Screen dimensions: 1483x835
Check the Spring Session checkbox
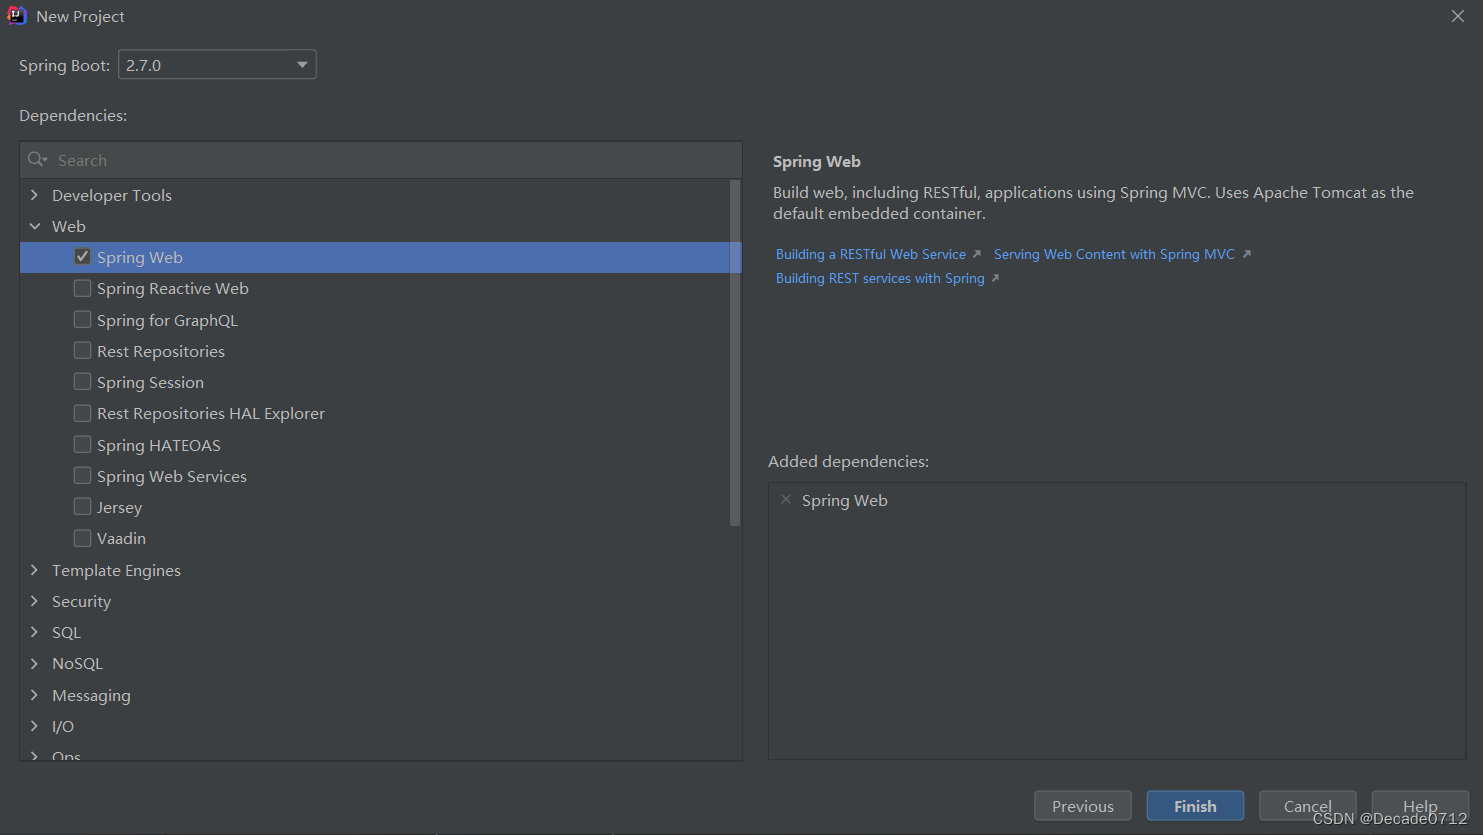pyautogui.click(x=82, y=381)
